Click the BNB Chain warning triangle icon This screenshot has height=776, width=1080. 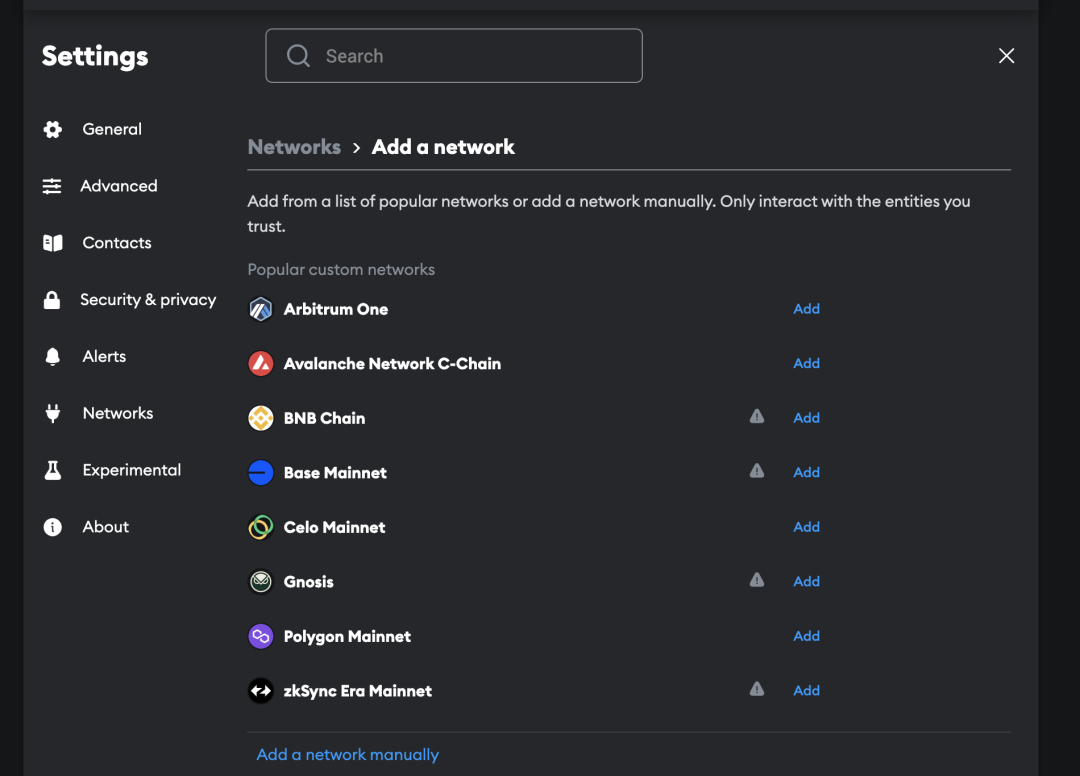(757, 417)
